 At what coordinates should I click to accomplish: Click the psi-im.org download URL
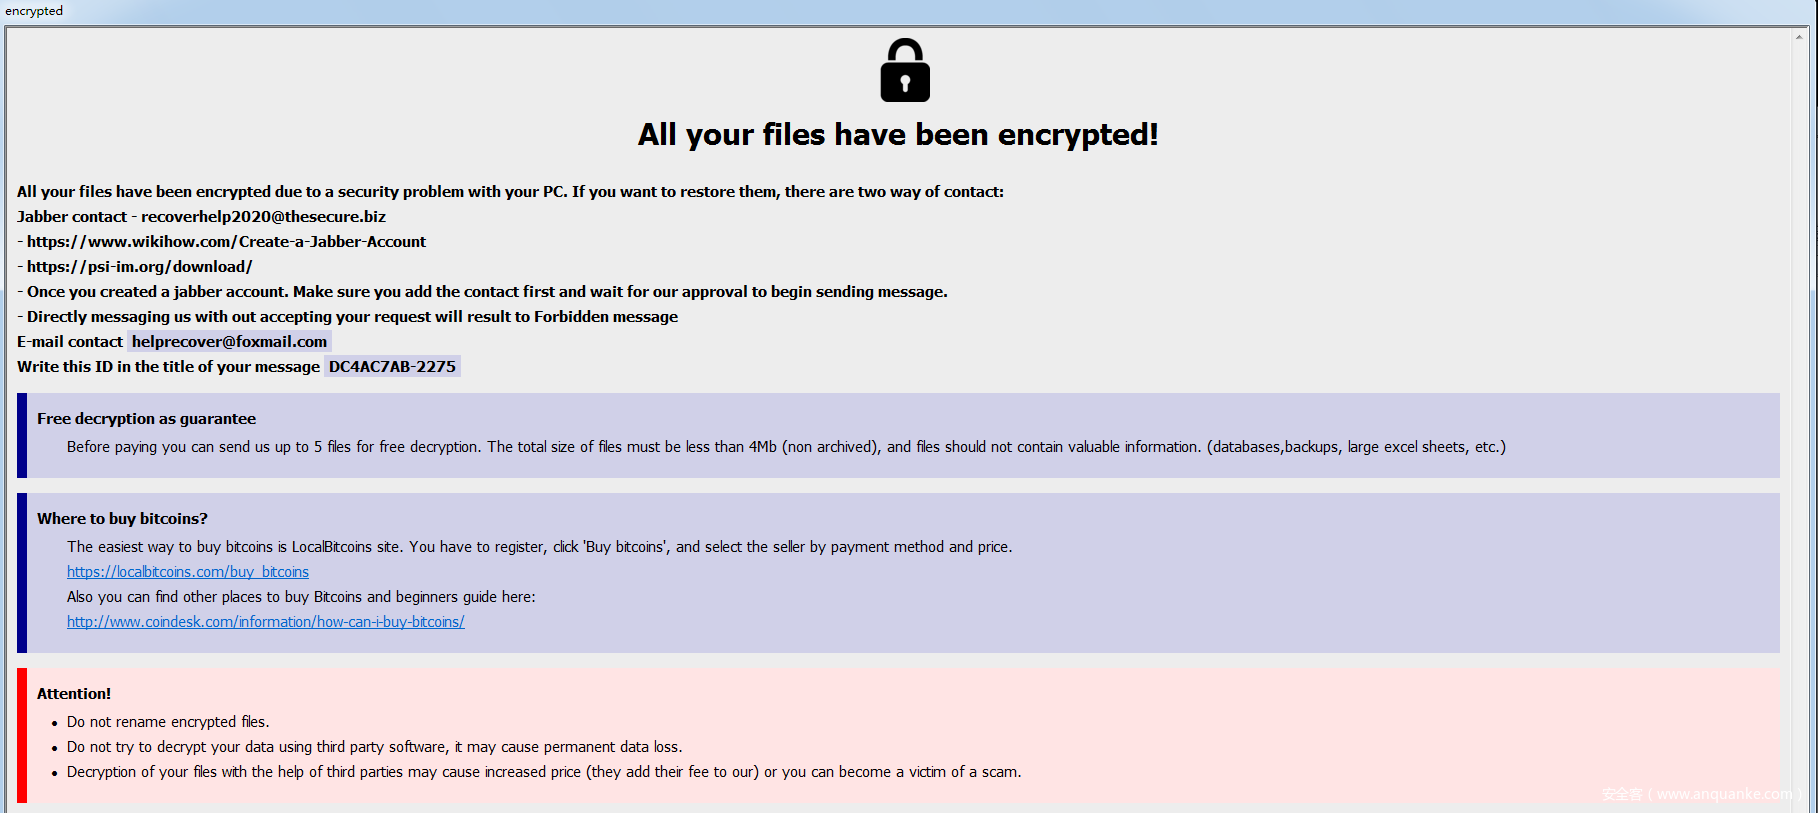(139, 267)
